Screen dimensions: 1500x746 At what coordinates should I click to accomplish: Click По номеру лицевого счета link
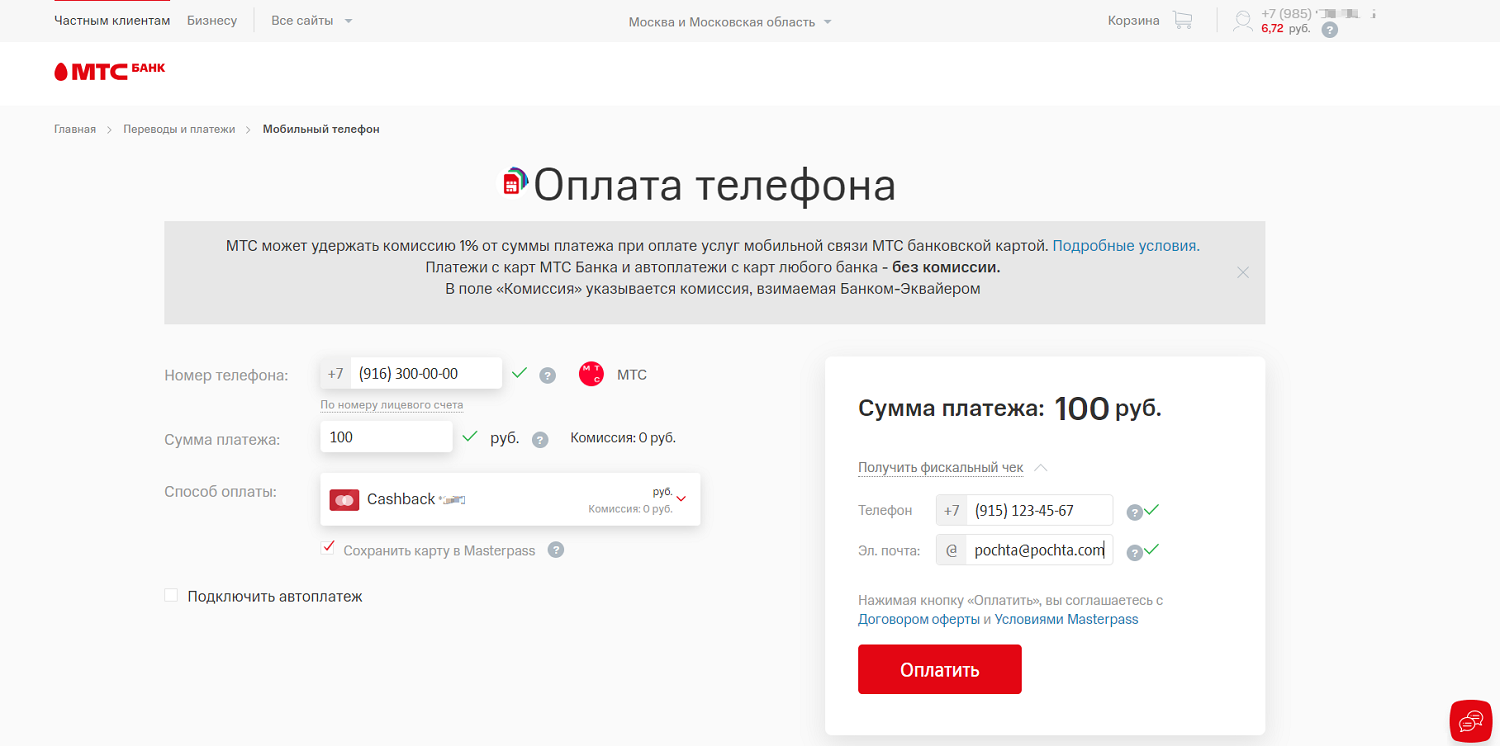(392, 405)
